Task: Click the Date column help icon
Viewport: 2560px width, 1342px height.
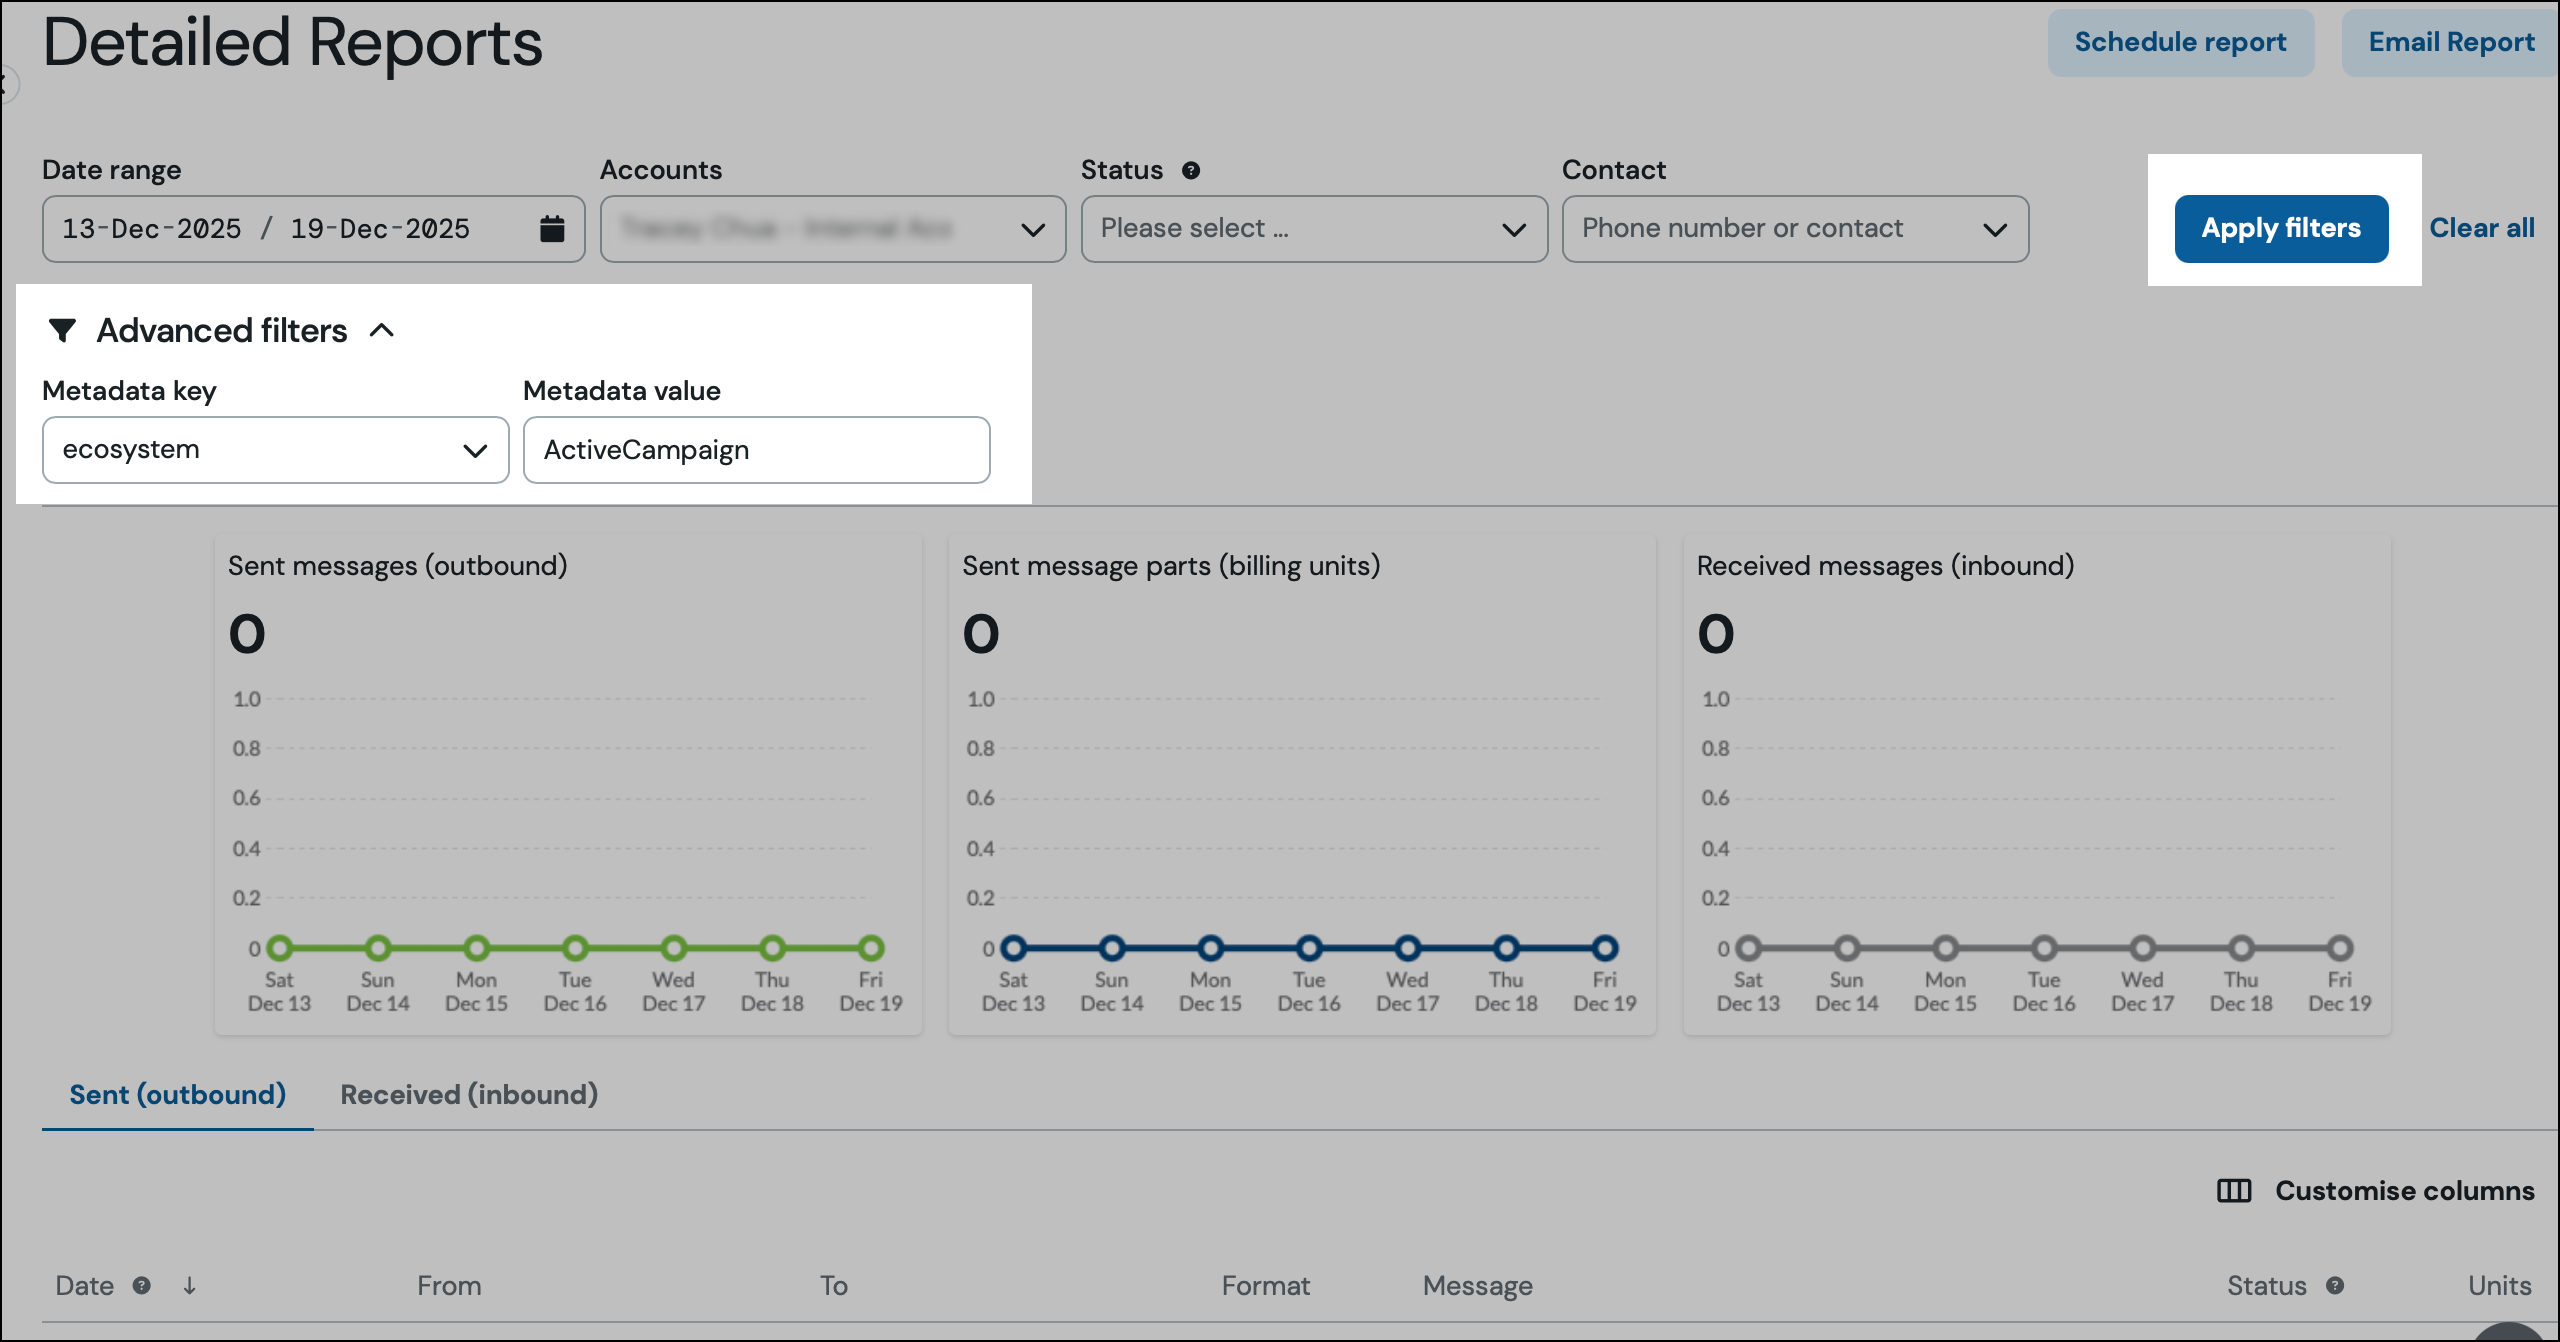Action: coord(142,1285)
